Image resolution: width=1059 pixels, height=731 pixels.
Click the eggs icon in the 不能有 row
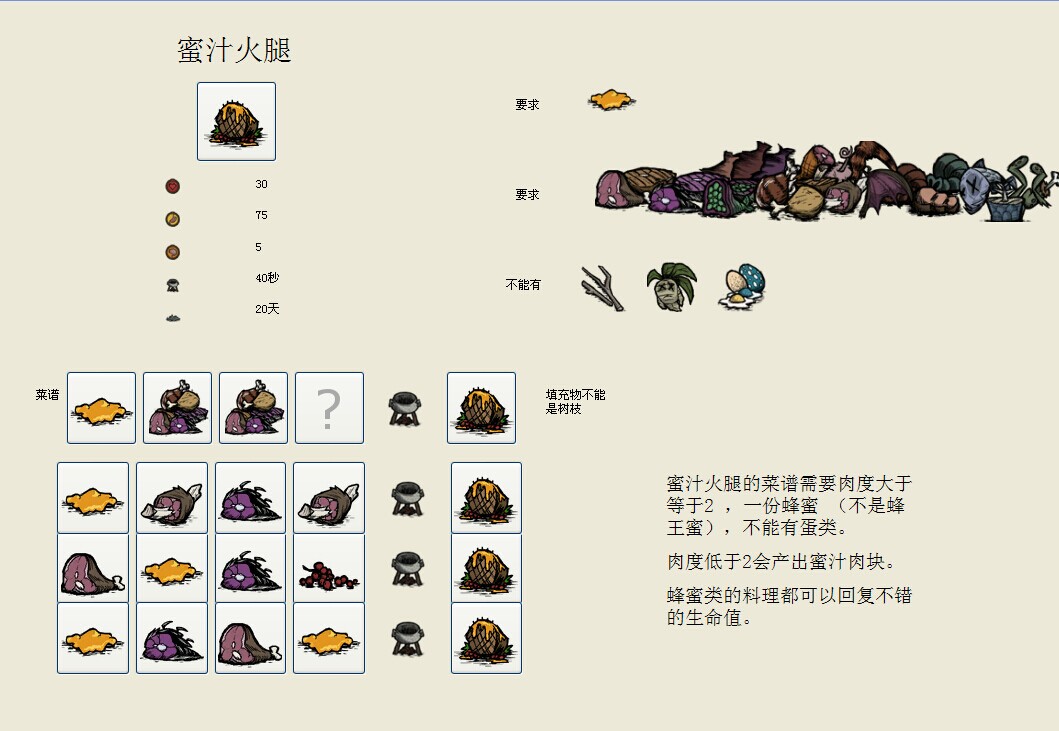click(742, 287)
